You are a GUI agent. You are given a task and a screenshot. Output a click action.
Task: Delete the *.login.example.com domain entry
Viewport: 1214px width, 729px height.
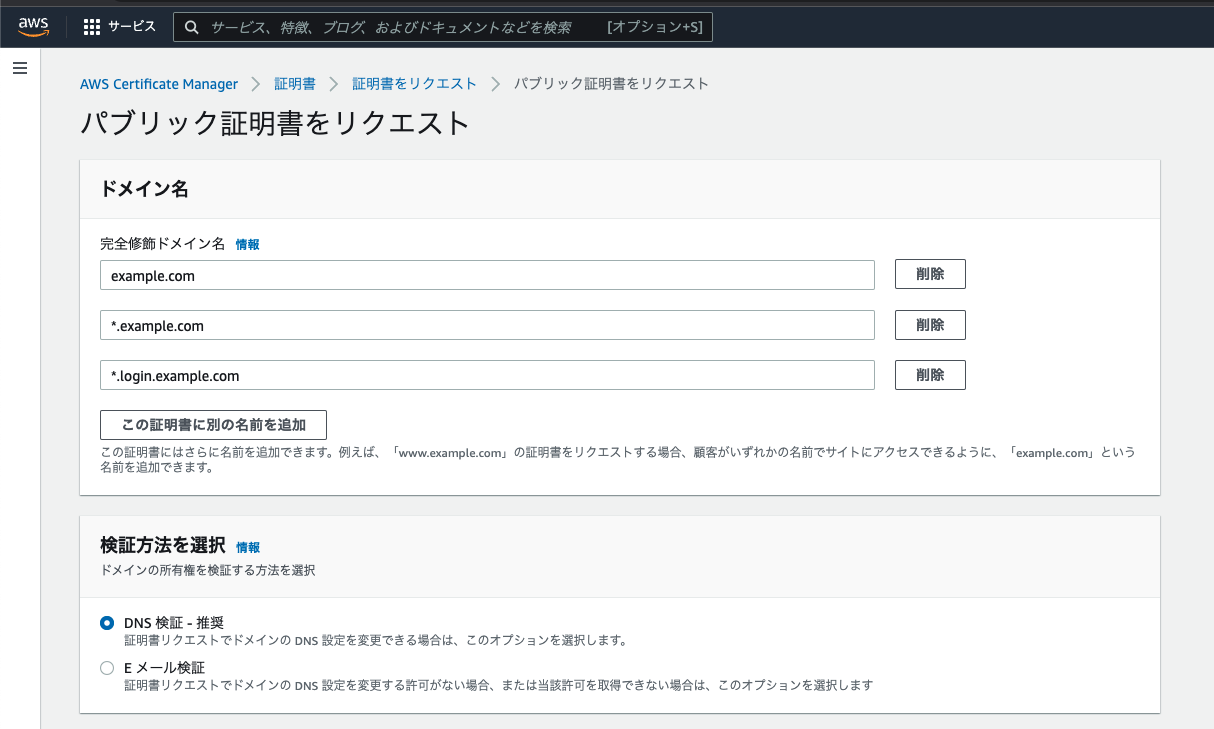click(x=930, y=375)
